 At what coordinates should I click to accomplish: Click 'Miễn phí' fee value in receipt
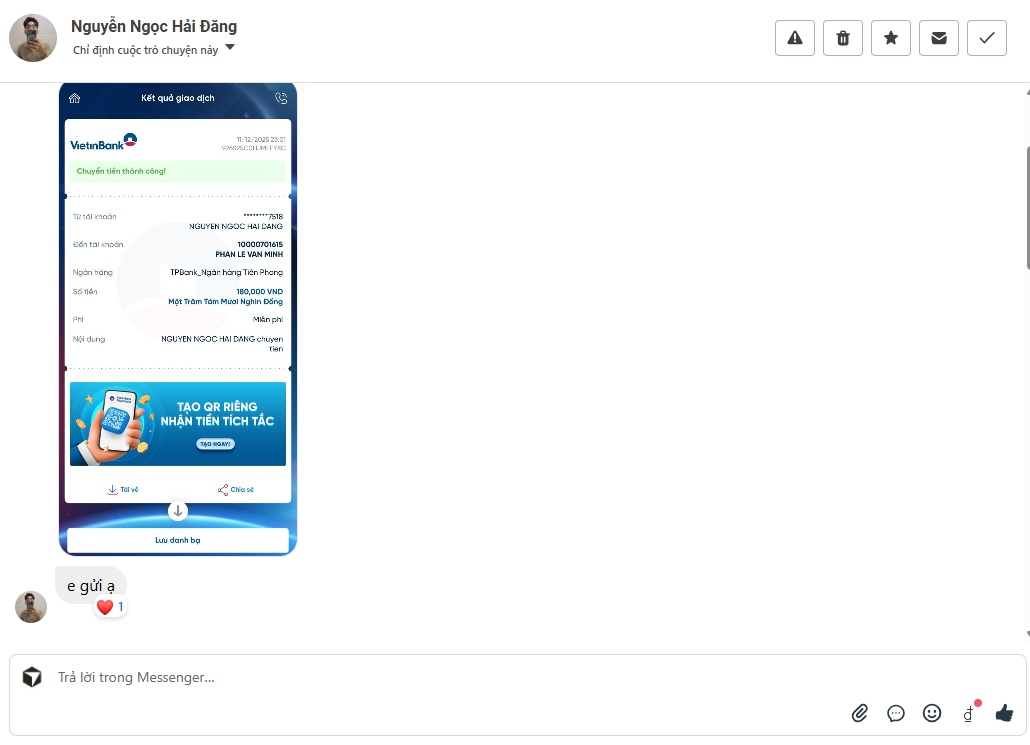click(x=268, y=319)
